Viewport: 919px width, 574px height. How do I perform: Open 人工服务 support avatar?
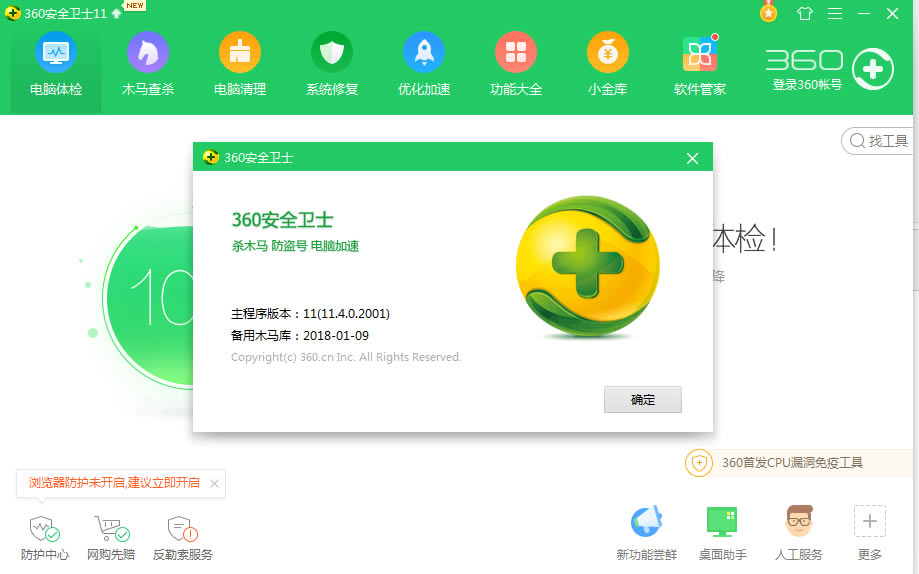[x=799, y=533]
